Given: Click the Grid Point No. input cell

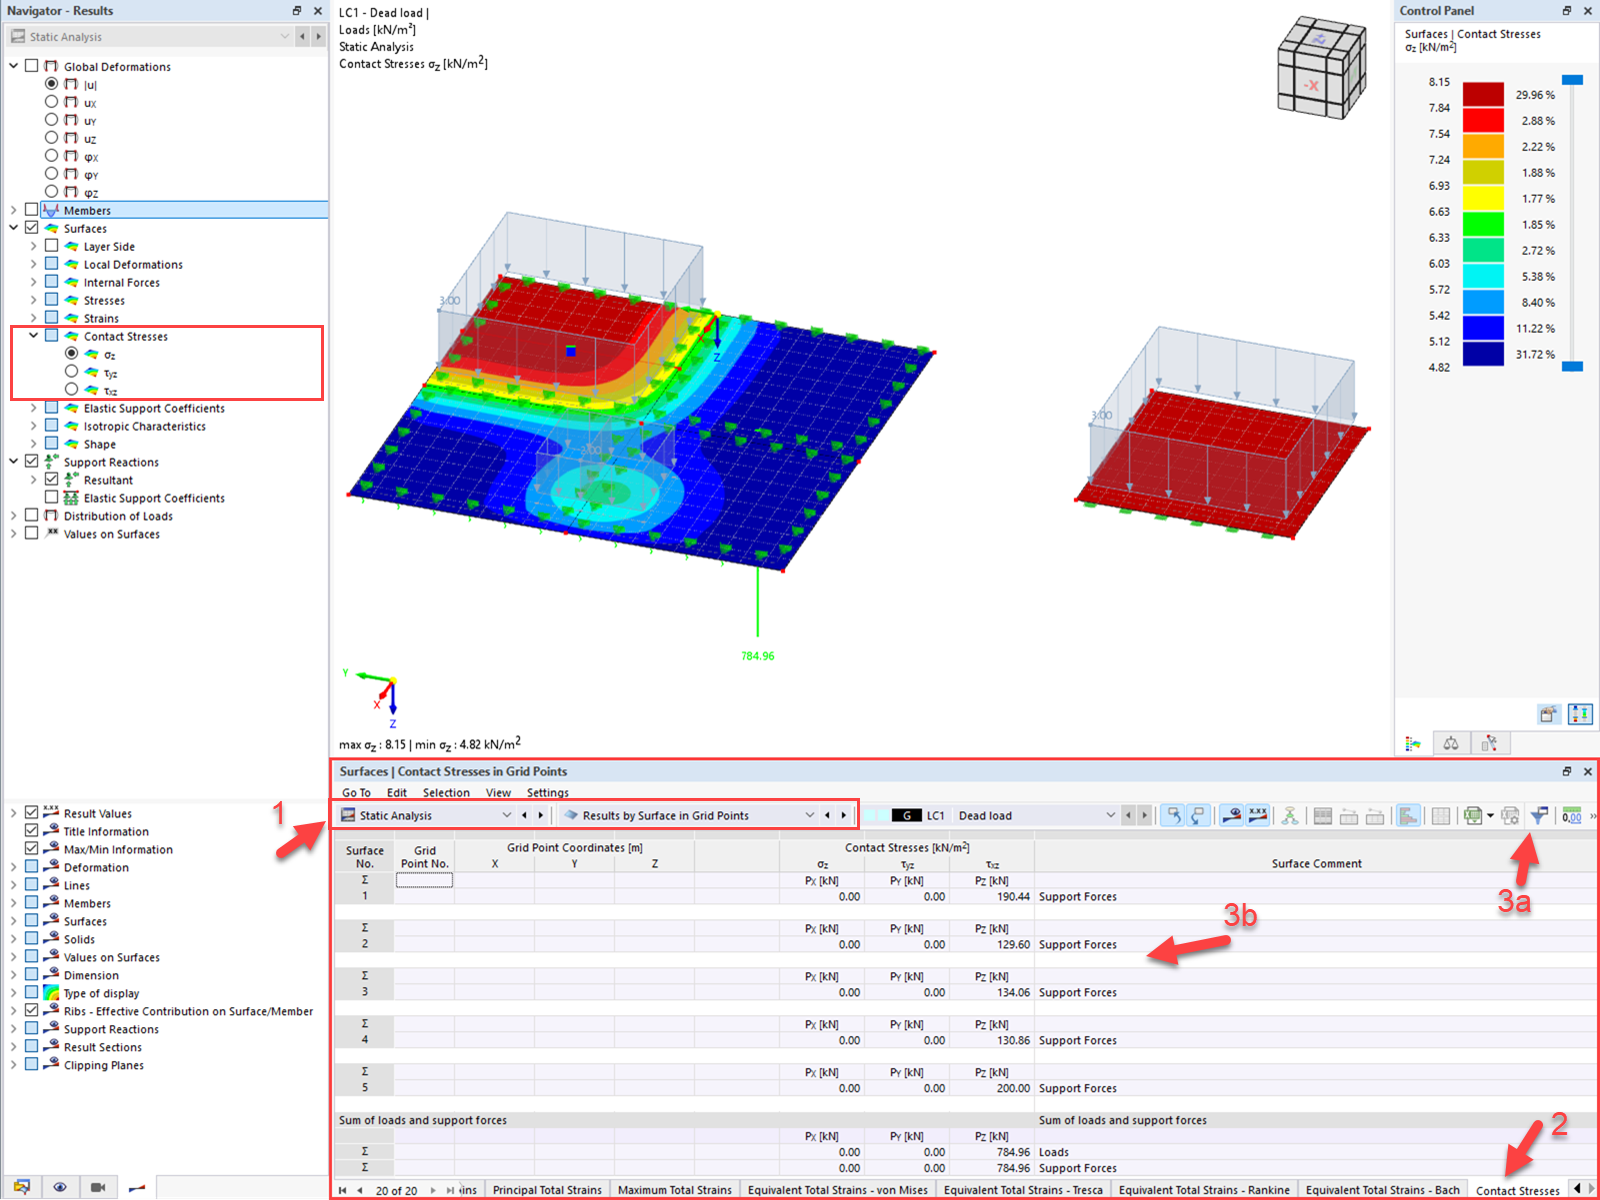Looking at the screenshot, I should coord(424,879).
